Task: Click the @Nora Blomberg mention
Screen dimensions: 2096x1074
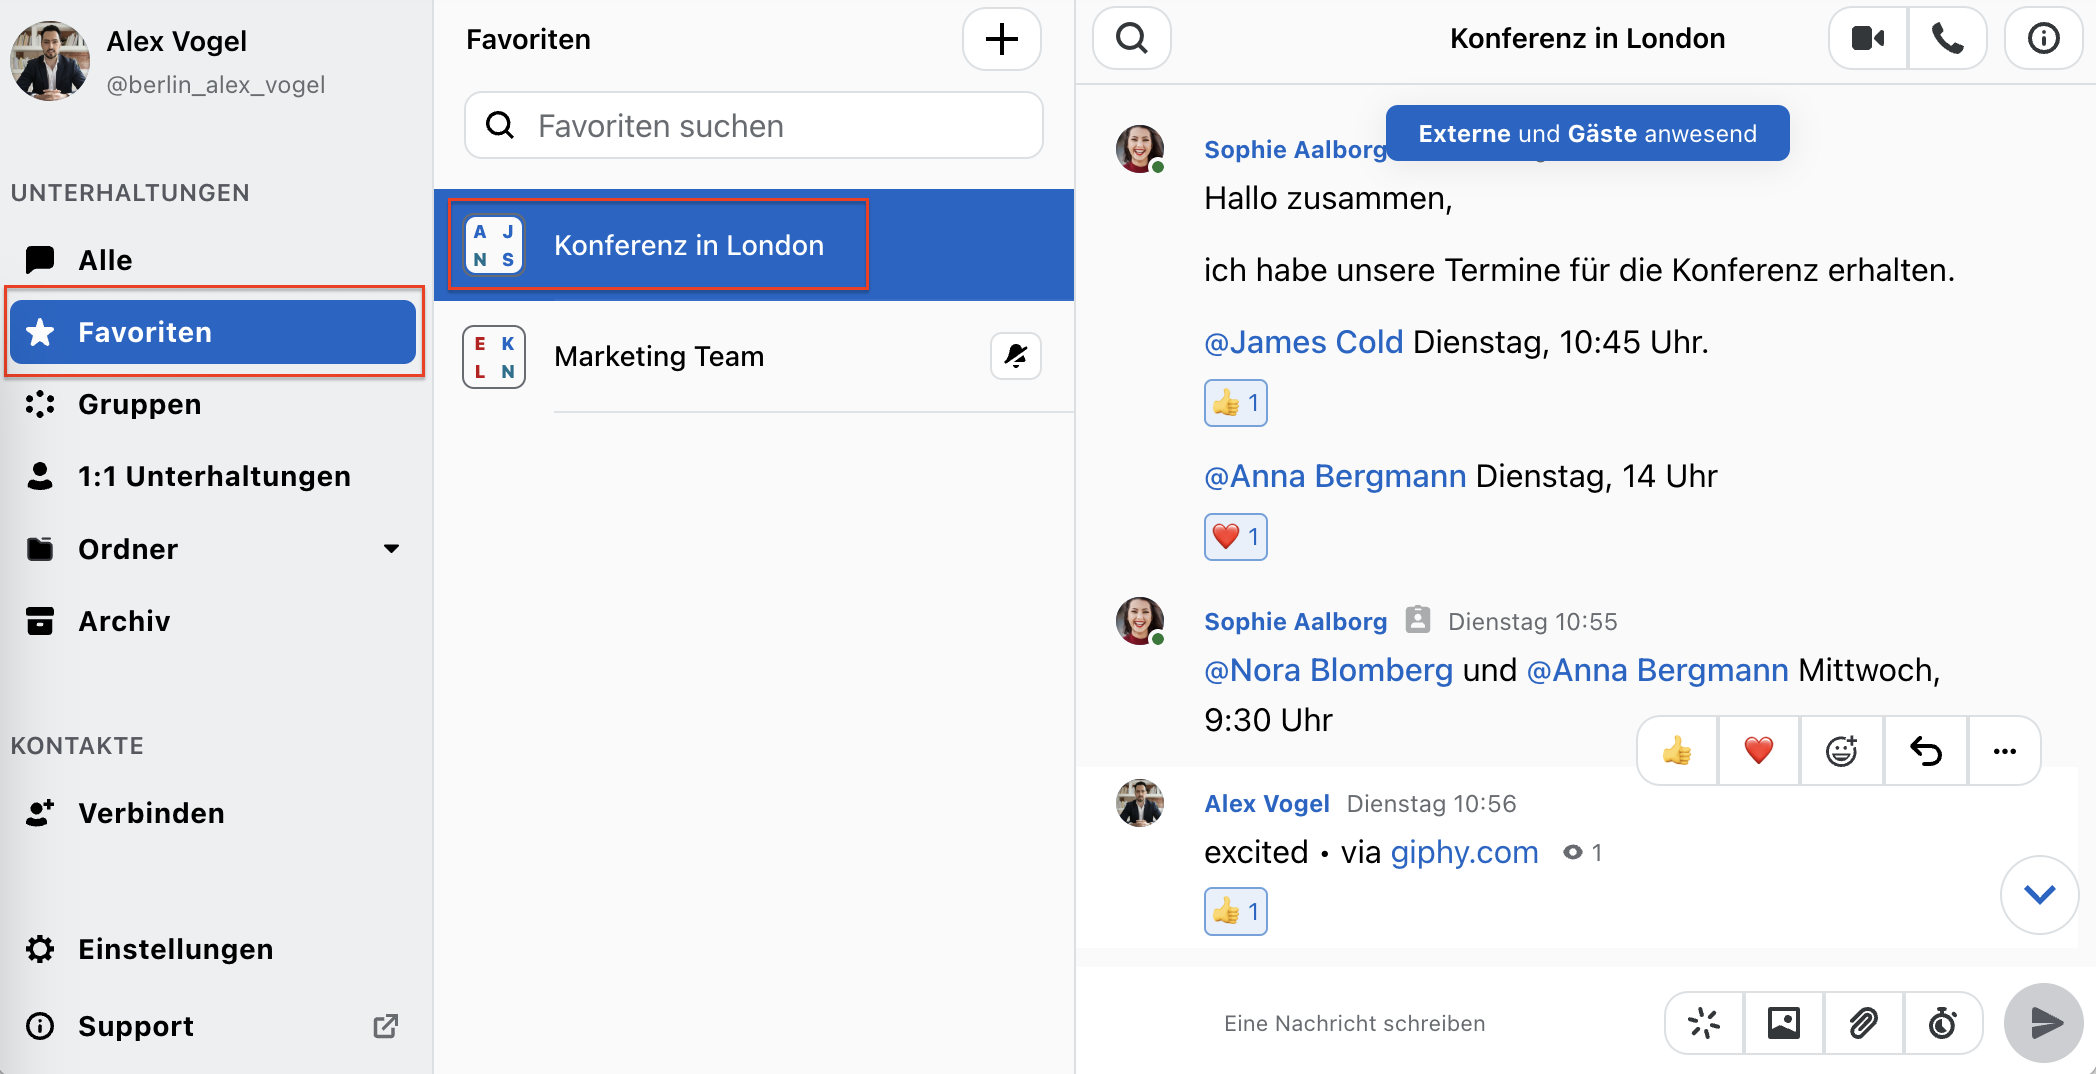Action: [x=1328, y=670]
